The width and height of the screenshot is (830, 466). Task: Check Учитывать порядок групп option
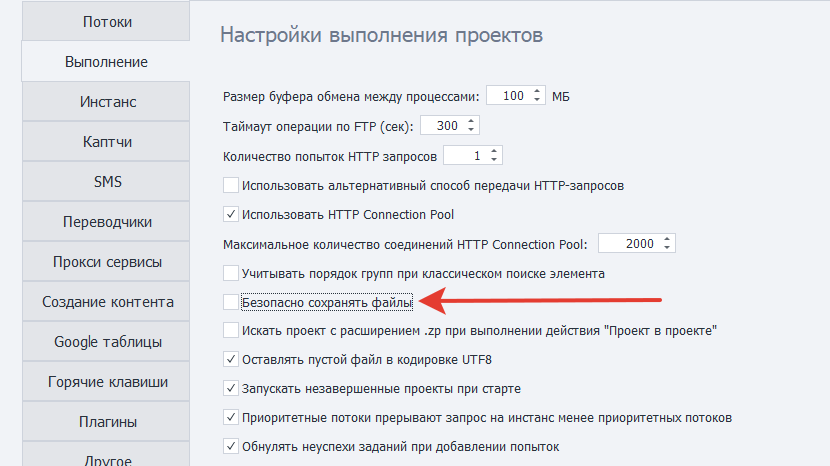tap(231, 272)
